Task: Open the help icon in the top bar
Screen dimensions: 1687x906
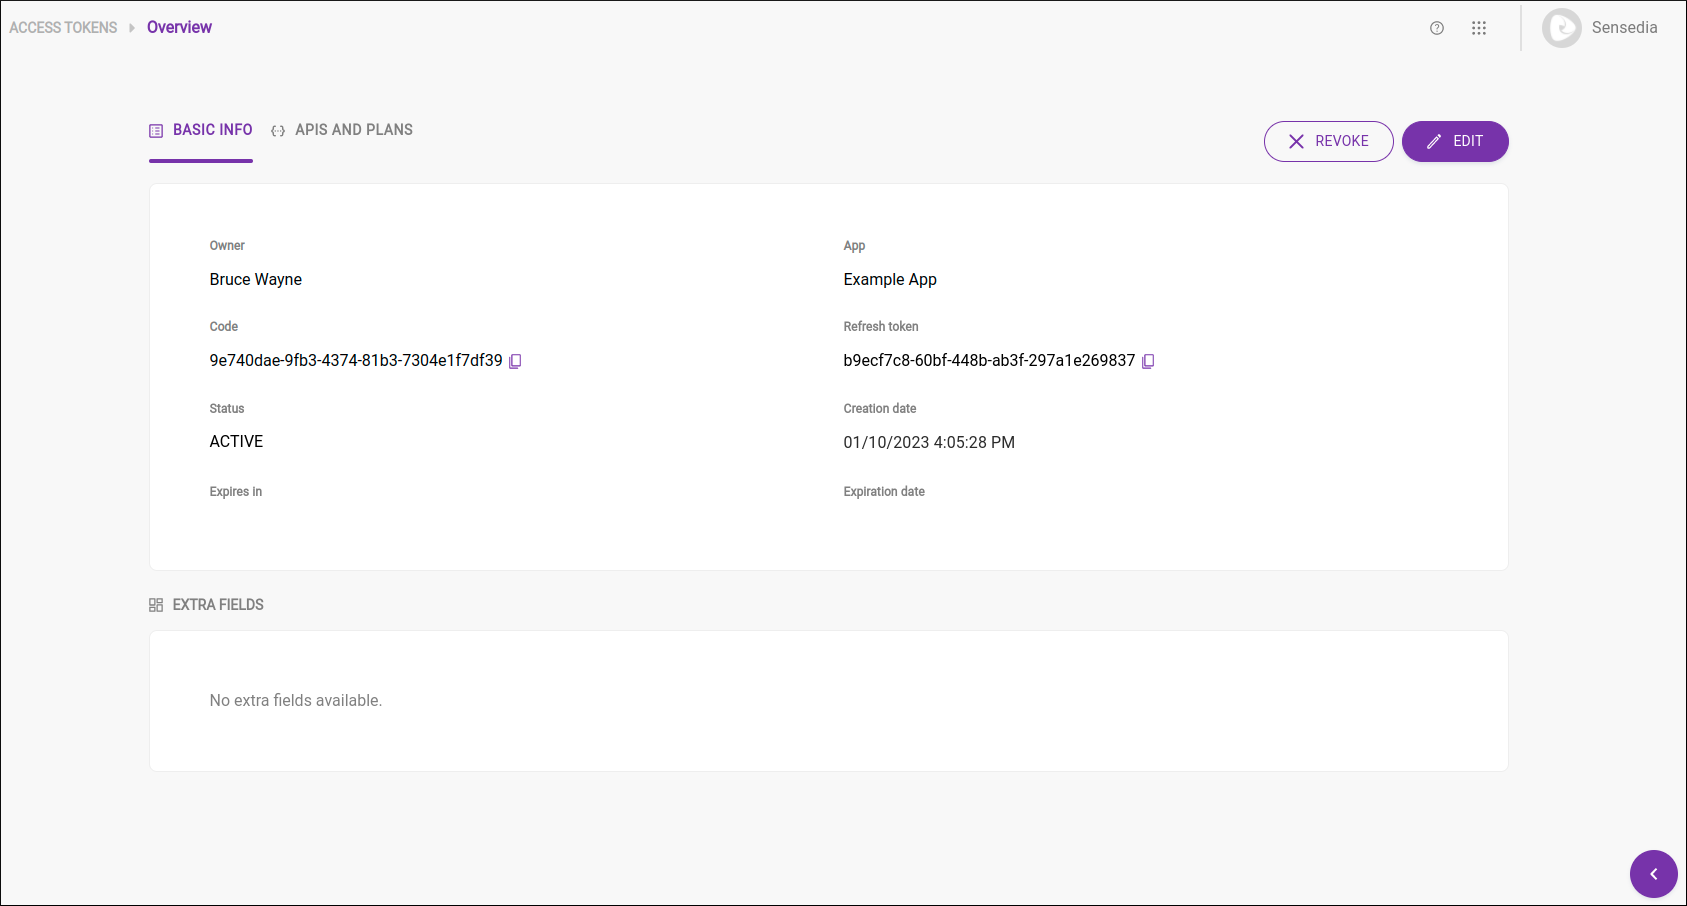Action: click(1437, 28)
